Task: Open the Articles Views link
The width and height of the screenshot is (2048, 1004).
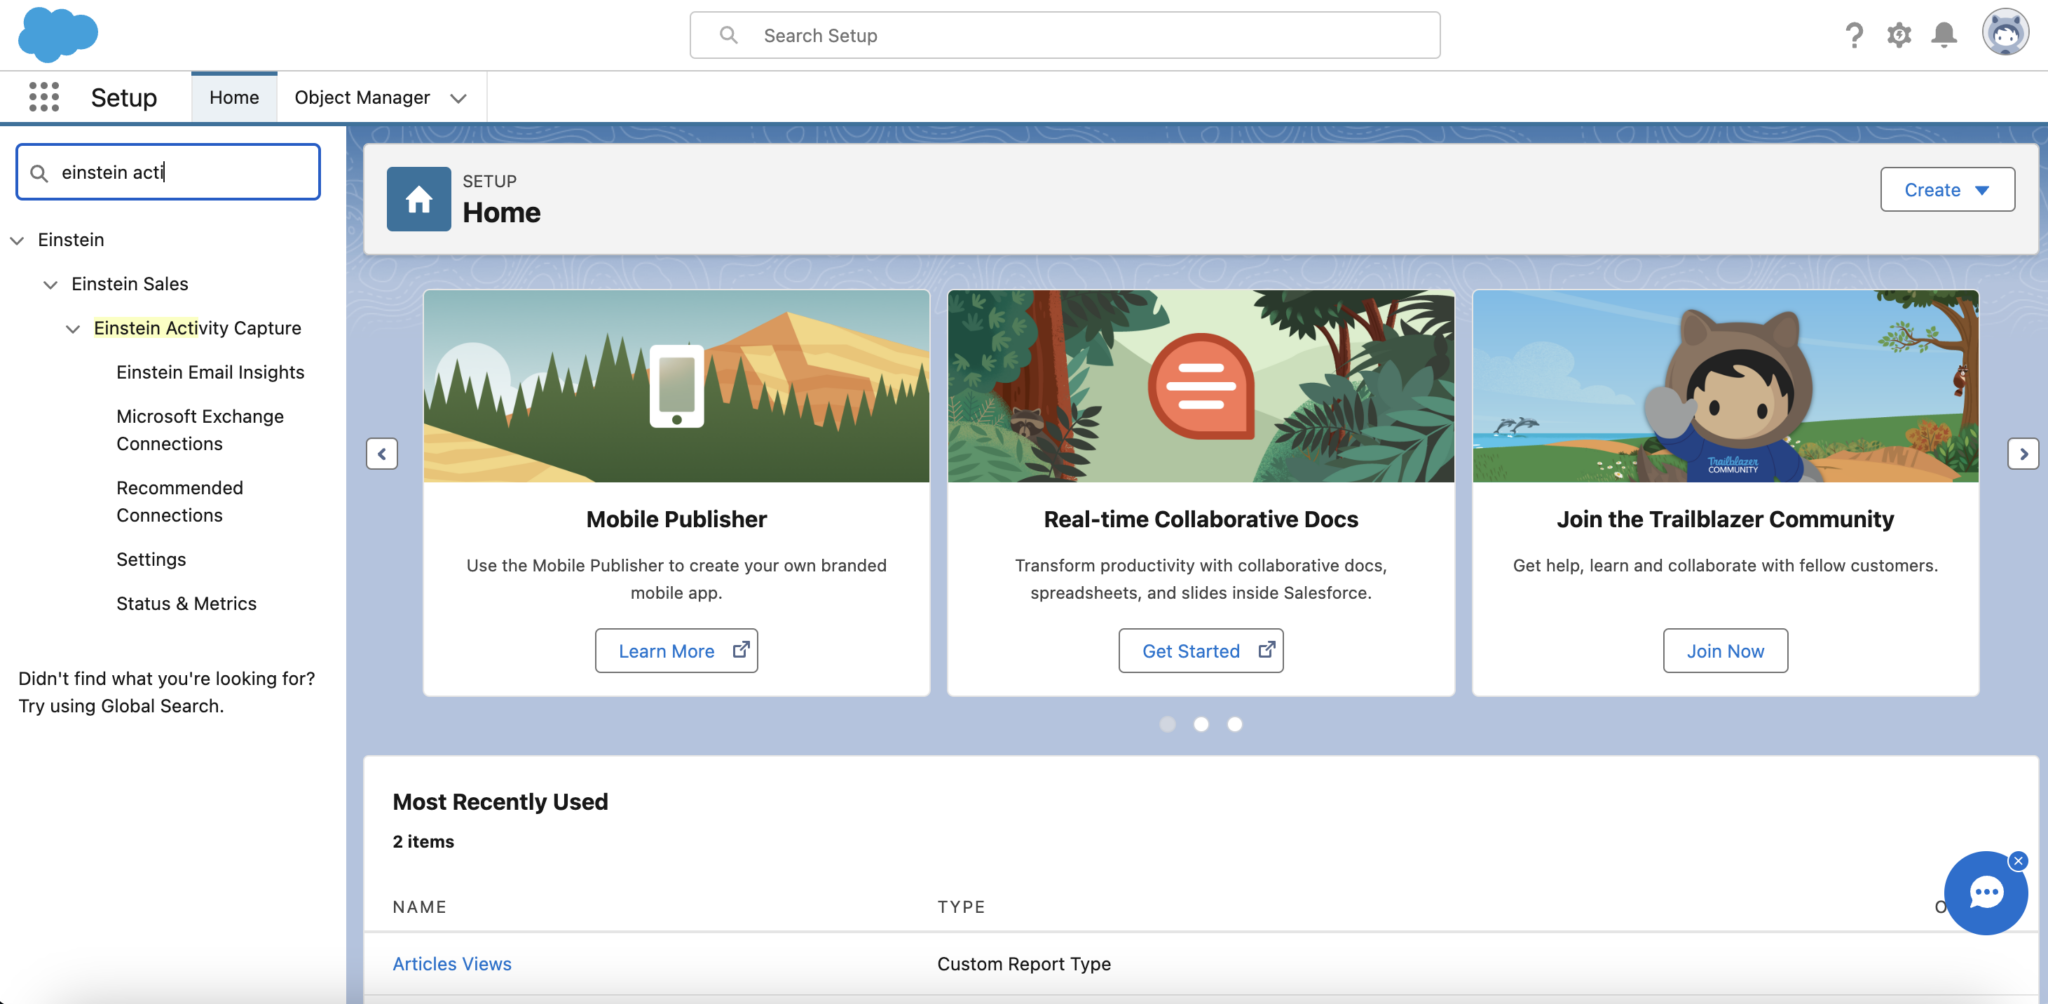Action: point(452,964)
